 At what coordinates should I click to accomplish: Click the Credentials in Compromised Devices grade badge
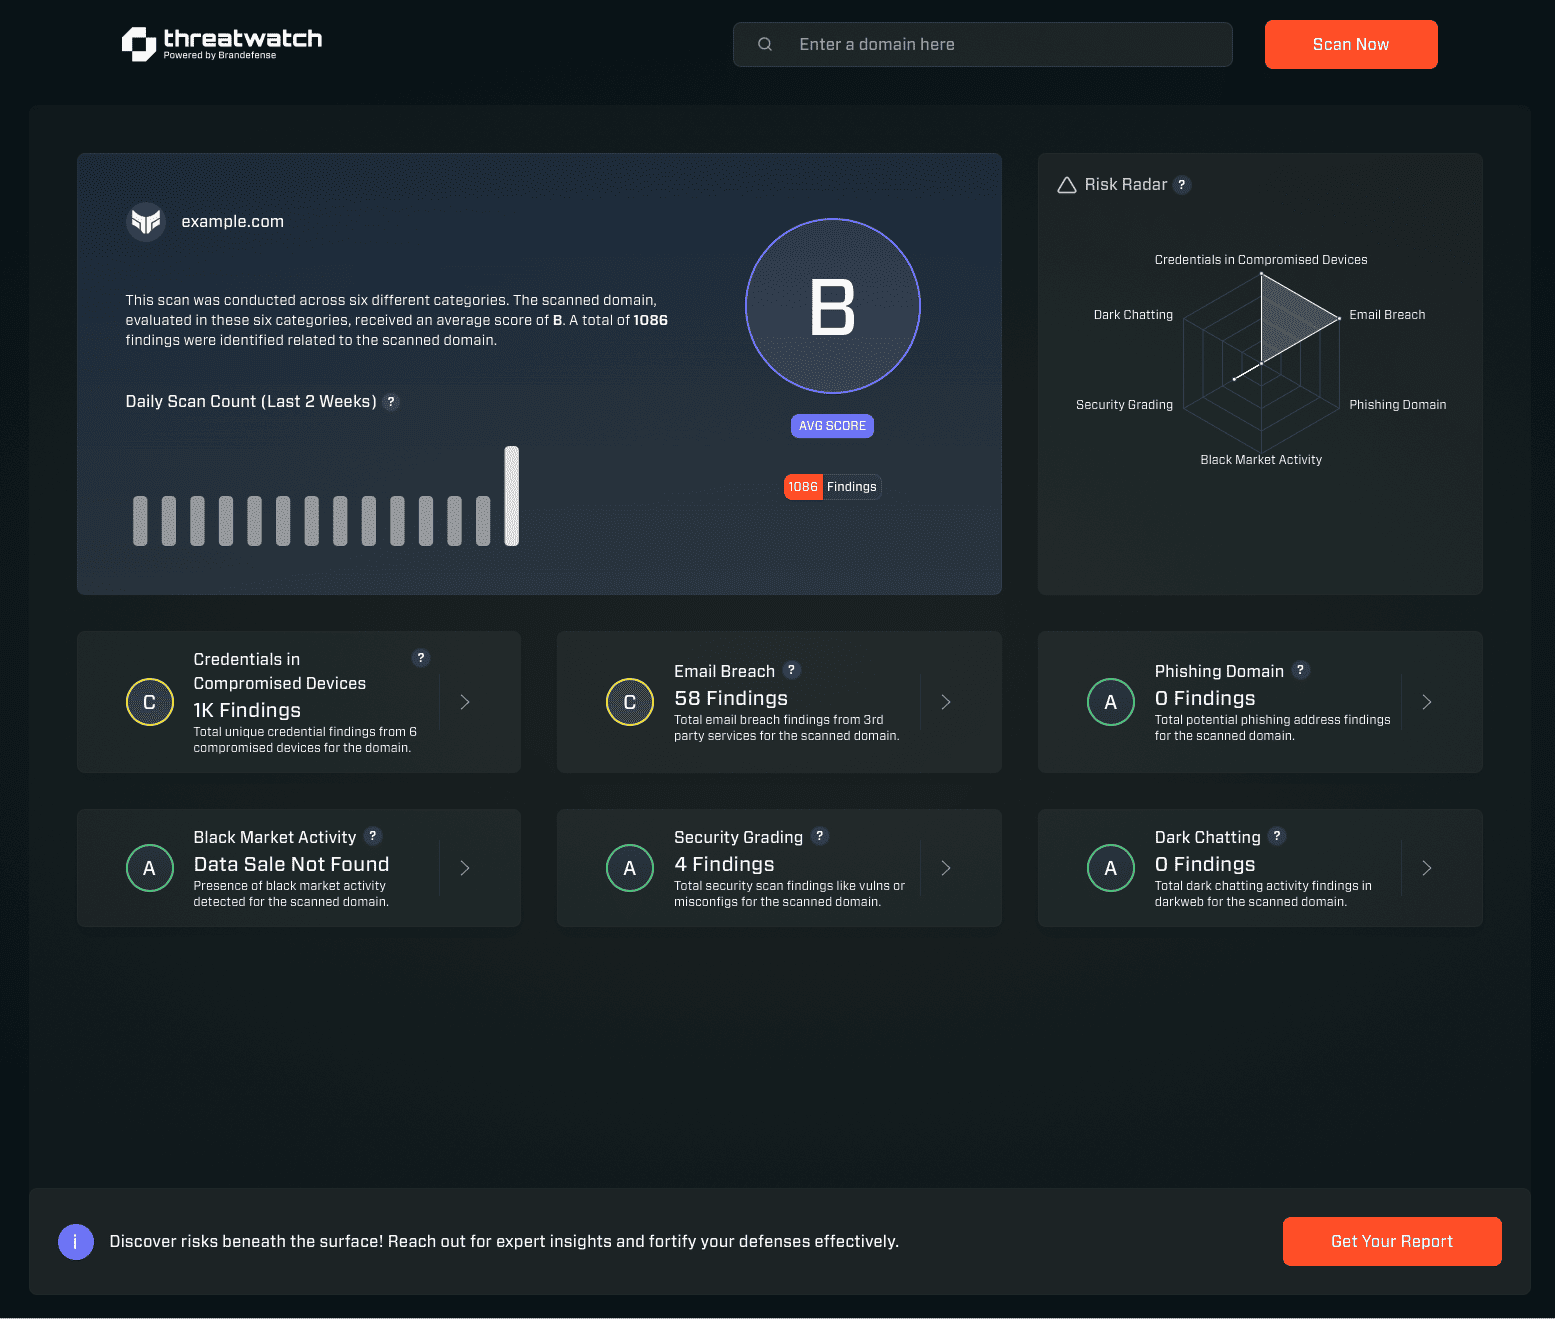(149, 701)
